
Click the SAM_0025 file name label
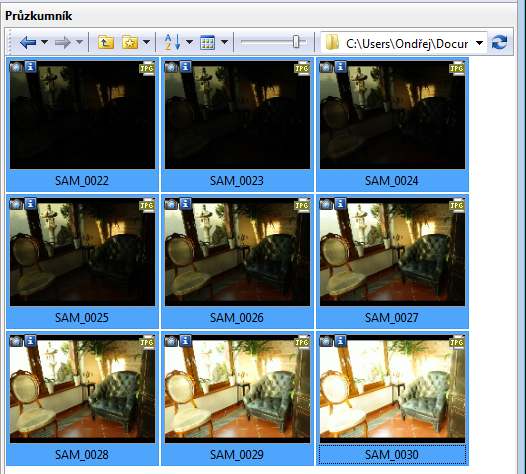tap(82, 318)
